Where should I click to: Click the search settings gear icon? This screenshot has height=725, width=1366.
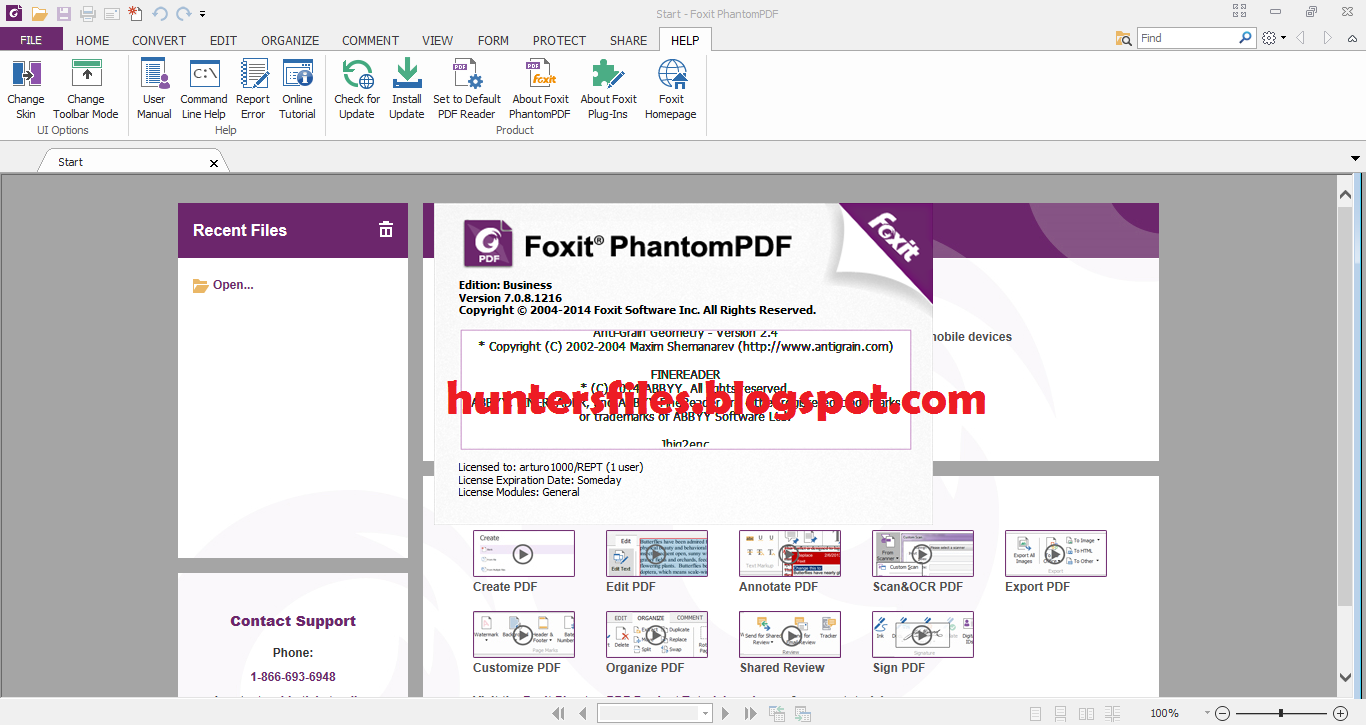tap(1269, 38)
